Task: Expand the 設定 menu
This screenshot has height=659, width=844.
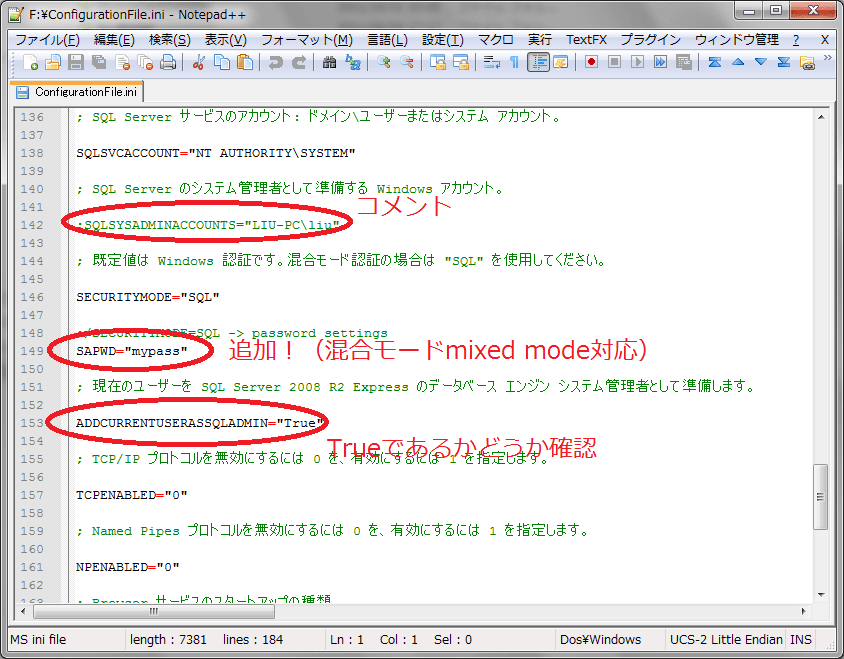Action: tap(441, 39)
